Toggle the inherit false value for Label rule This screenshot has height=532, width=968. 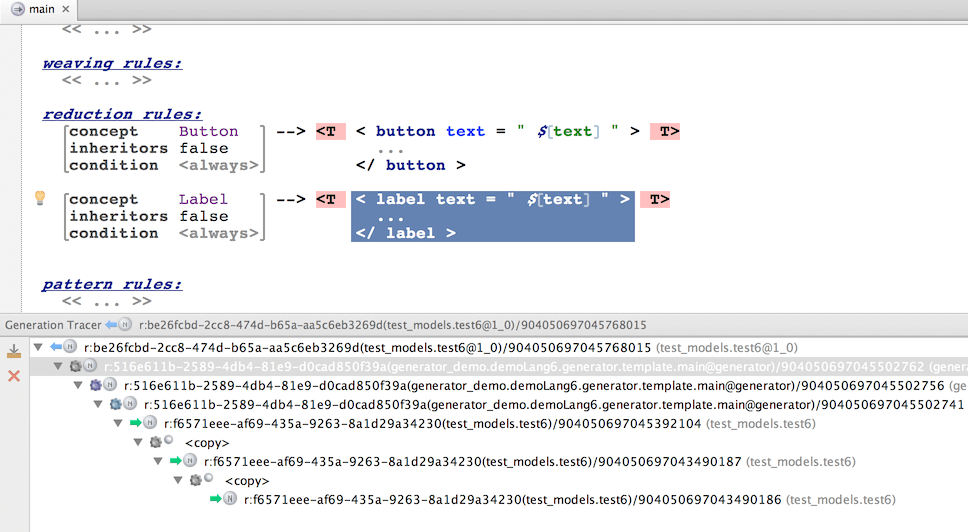coord(204,216)
